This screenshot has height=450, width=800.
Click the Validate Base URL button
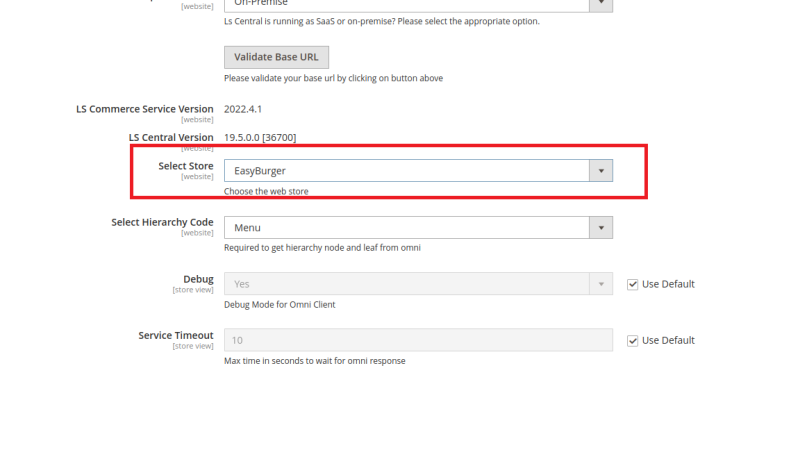276,57
